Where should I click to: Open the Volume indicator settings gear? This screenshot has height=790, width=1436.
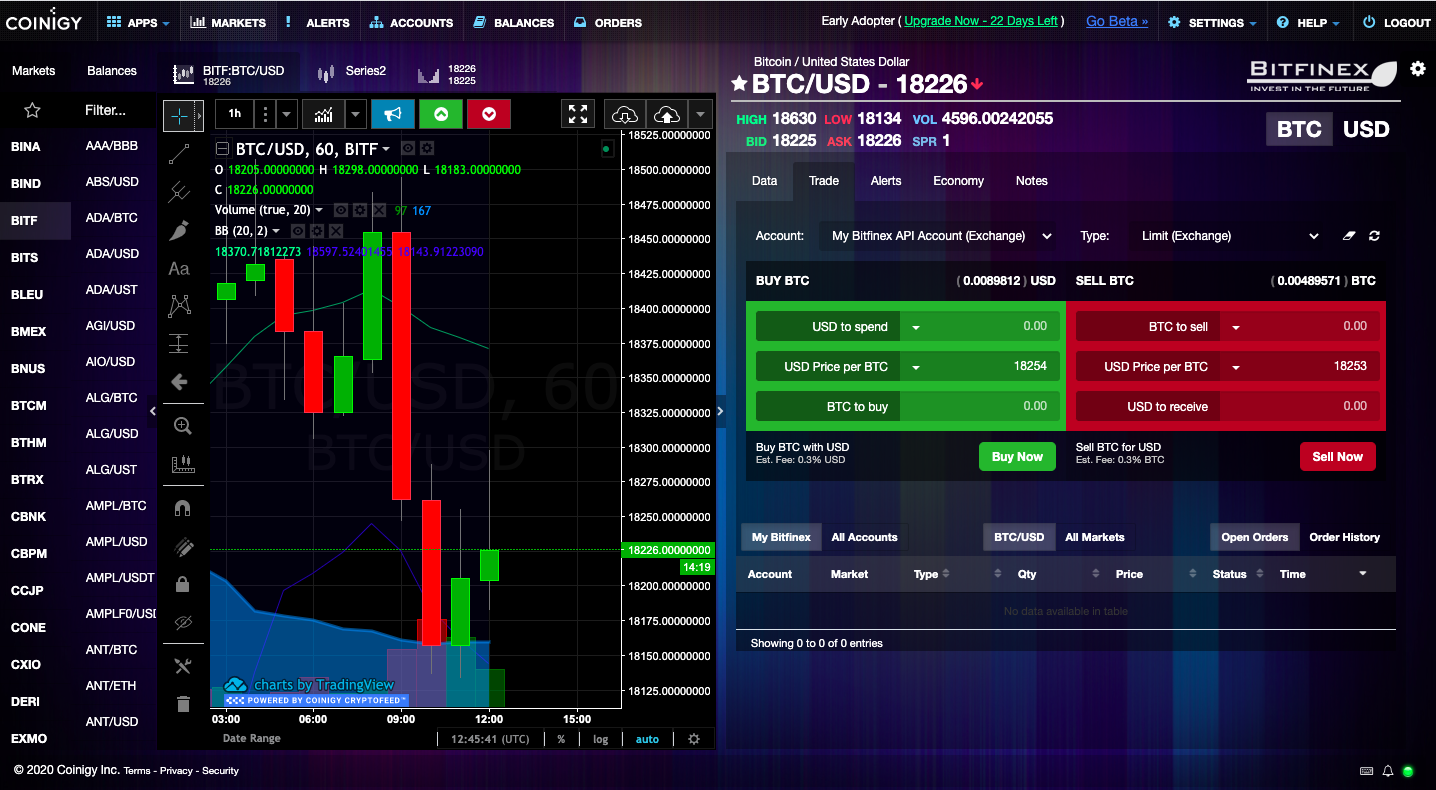point(359,210)
